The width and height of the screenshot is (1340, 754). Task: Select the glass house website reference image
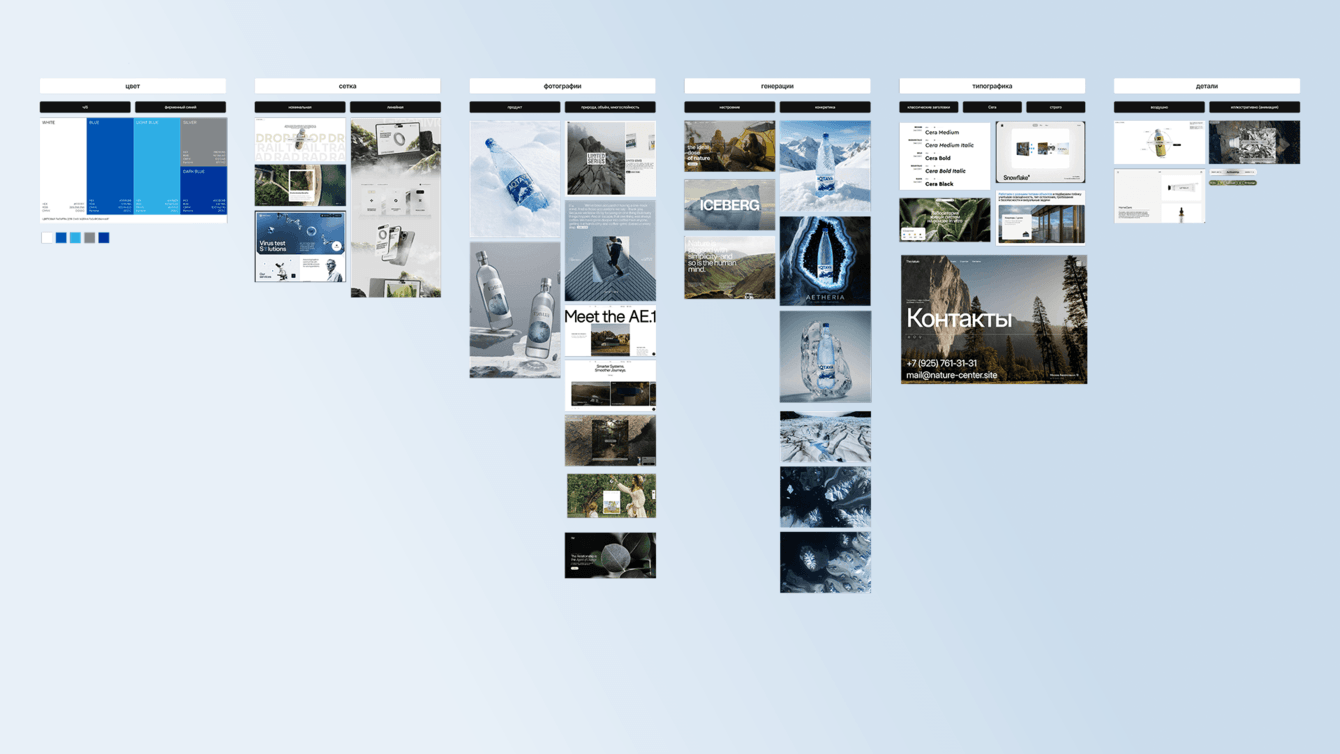1040,217
